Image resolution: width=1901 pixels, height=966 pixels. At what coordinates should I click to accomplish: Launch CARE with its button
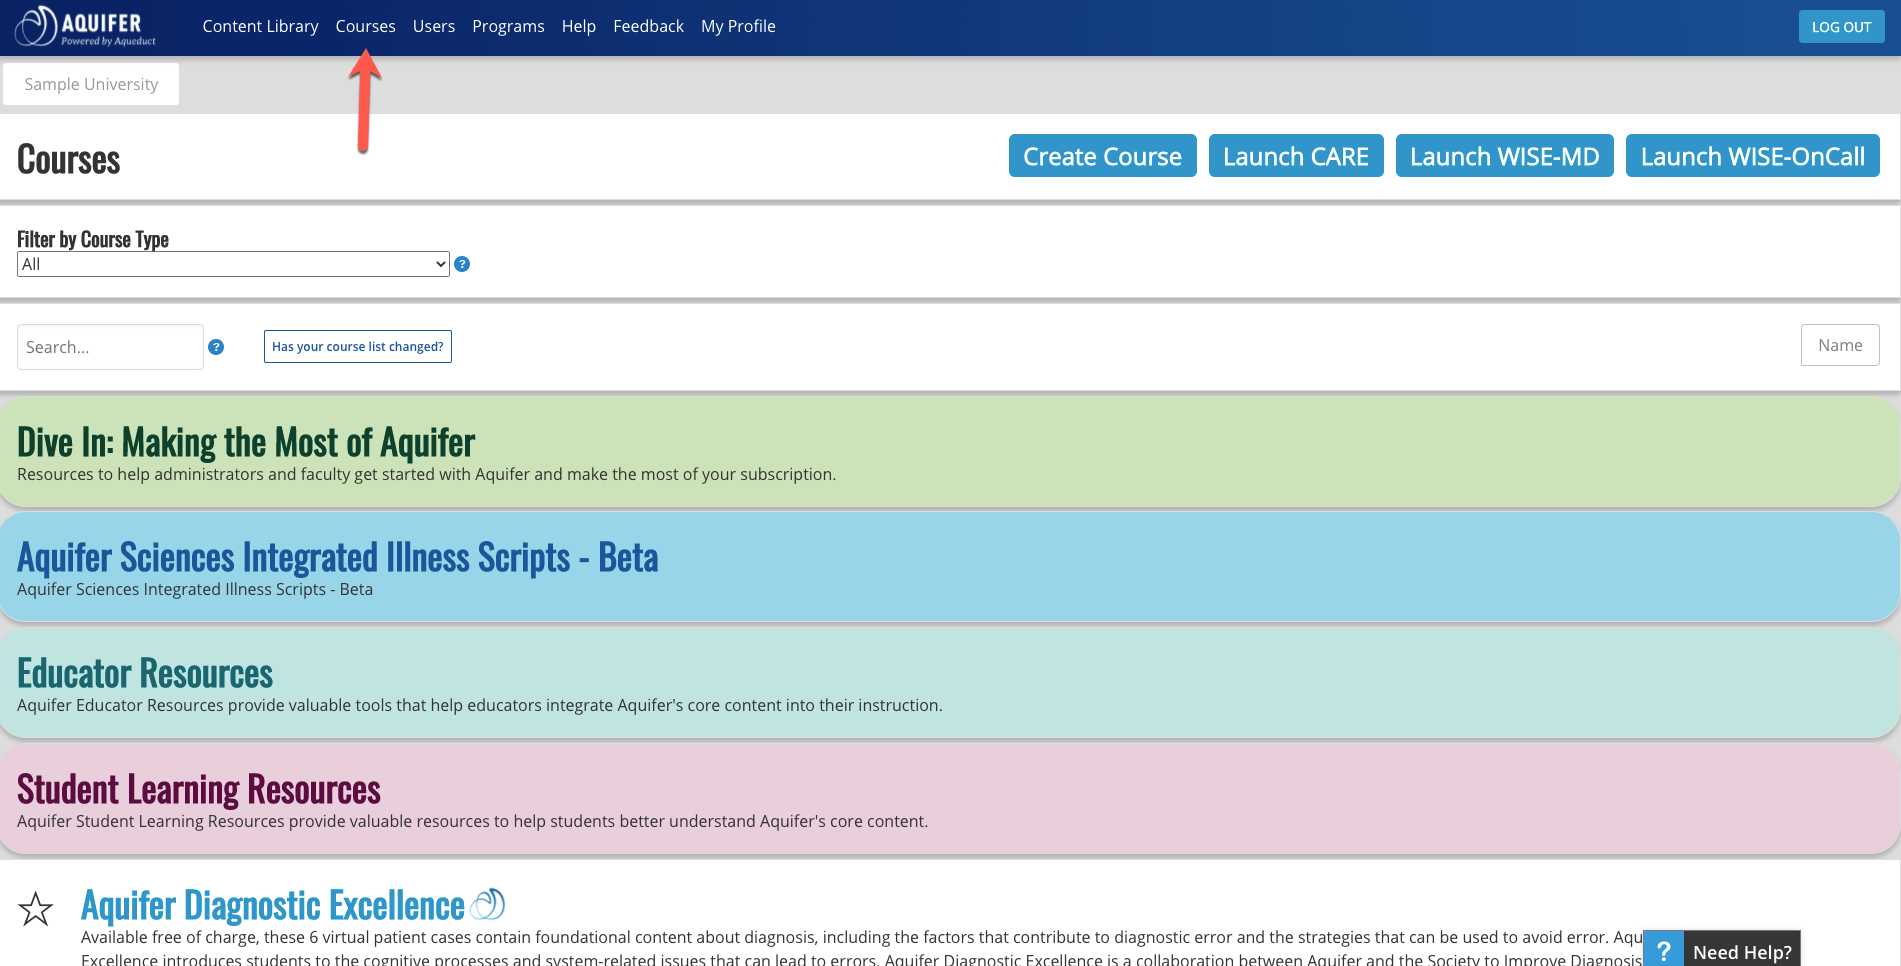[1296, 156]
